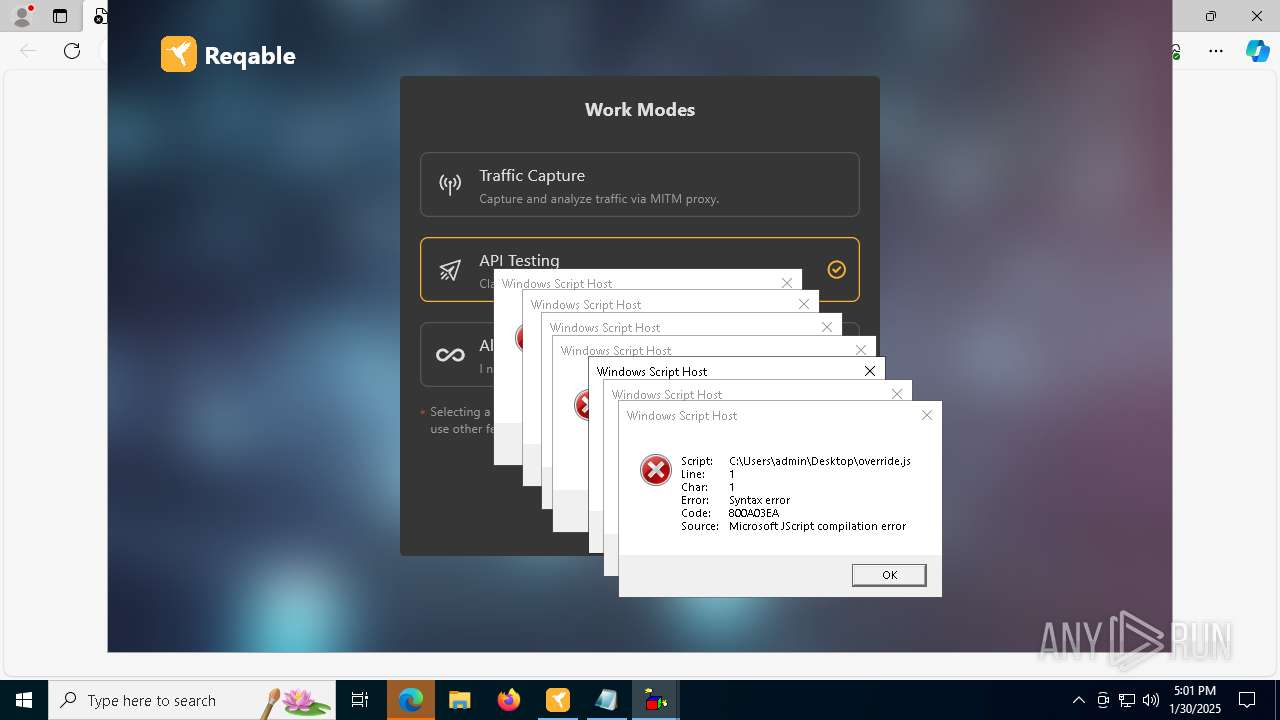1280x720 pixels.
Task: Select the Traffic Capture work mode
Action: pos(639,184)
